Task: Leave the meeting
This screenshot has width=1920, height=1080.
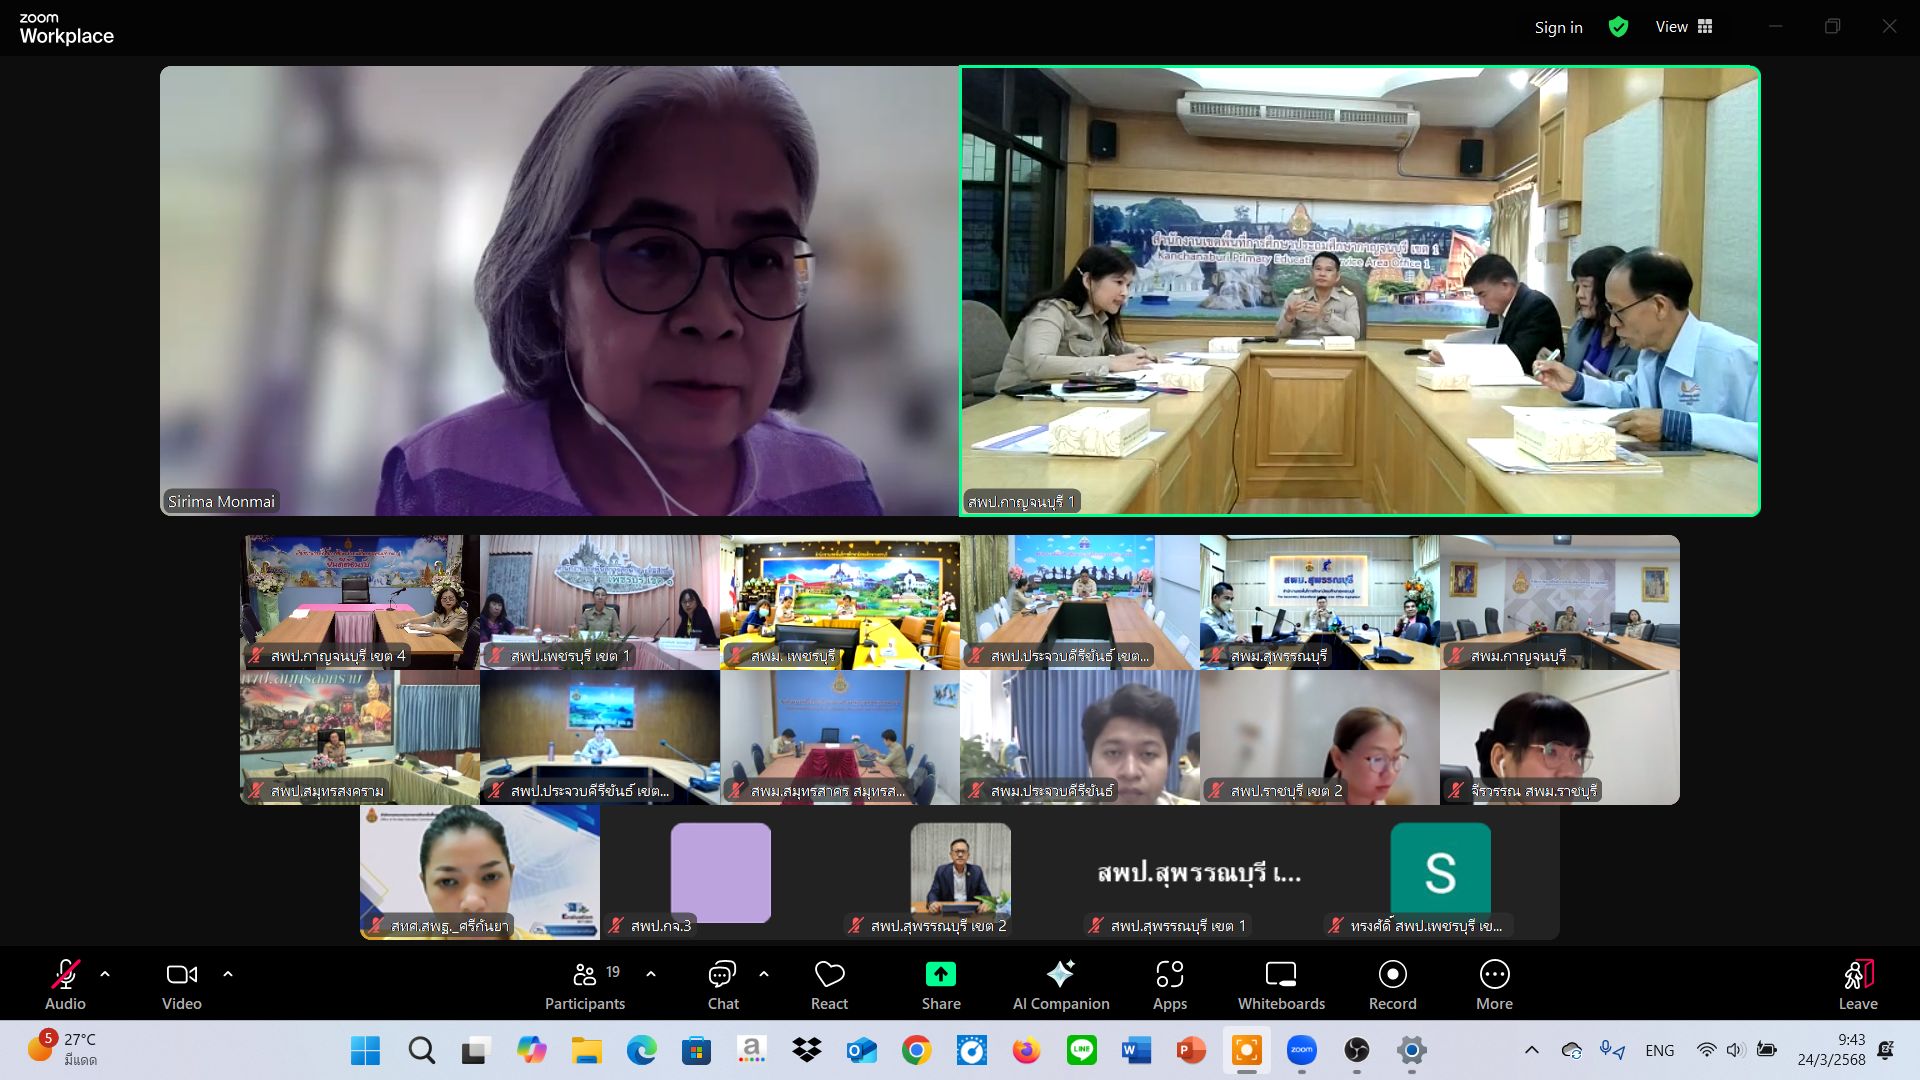Action: pyautogui.click(x=1858, y=985)
